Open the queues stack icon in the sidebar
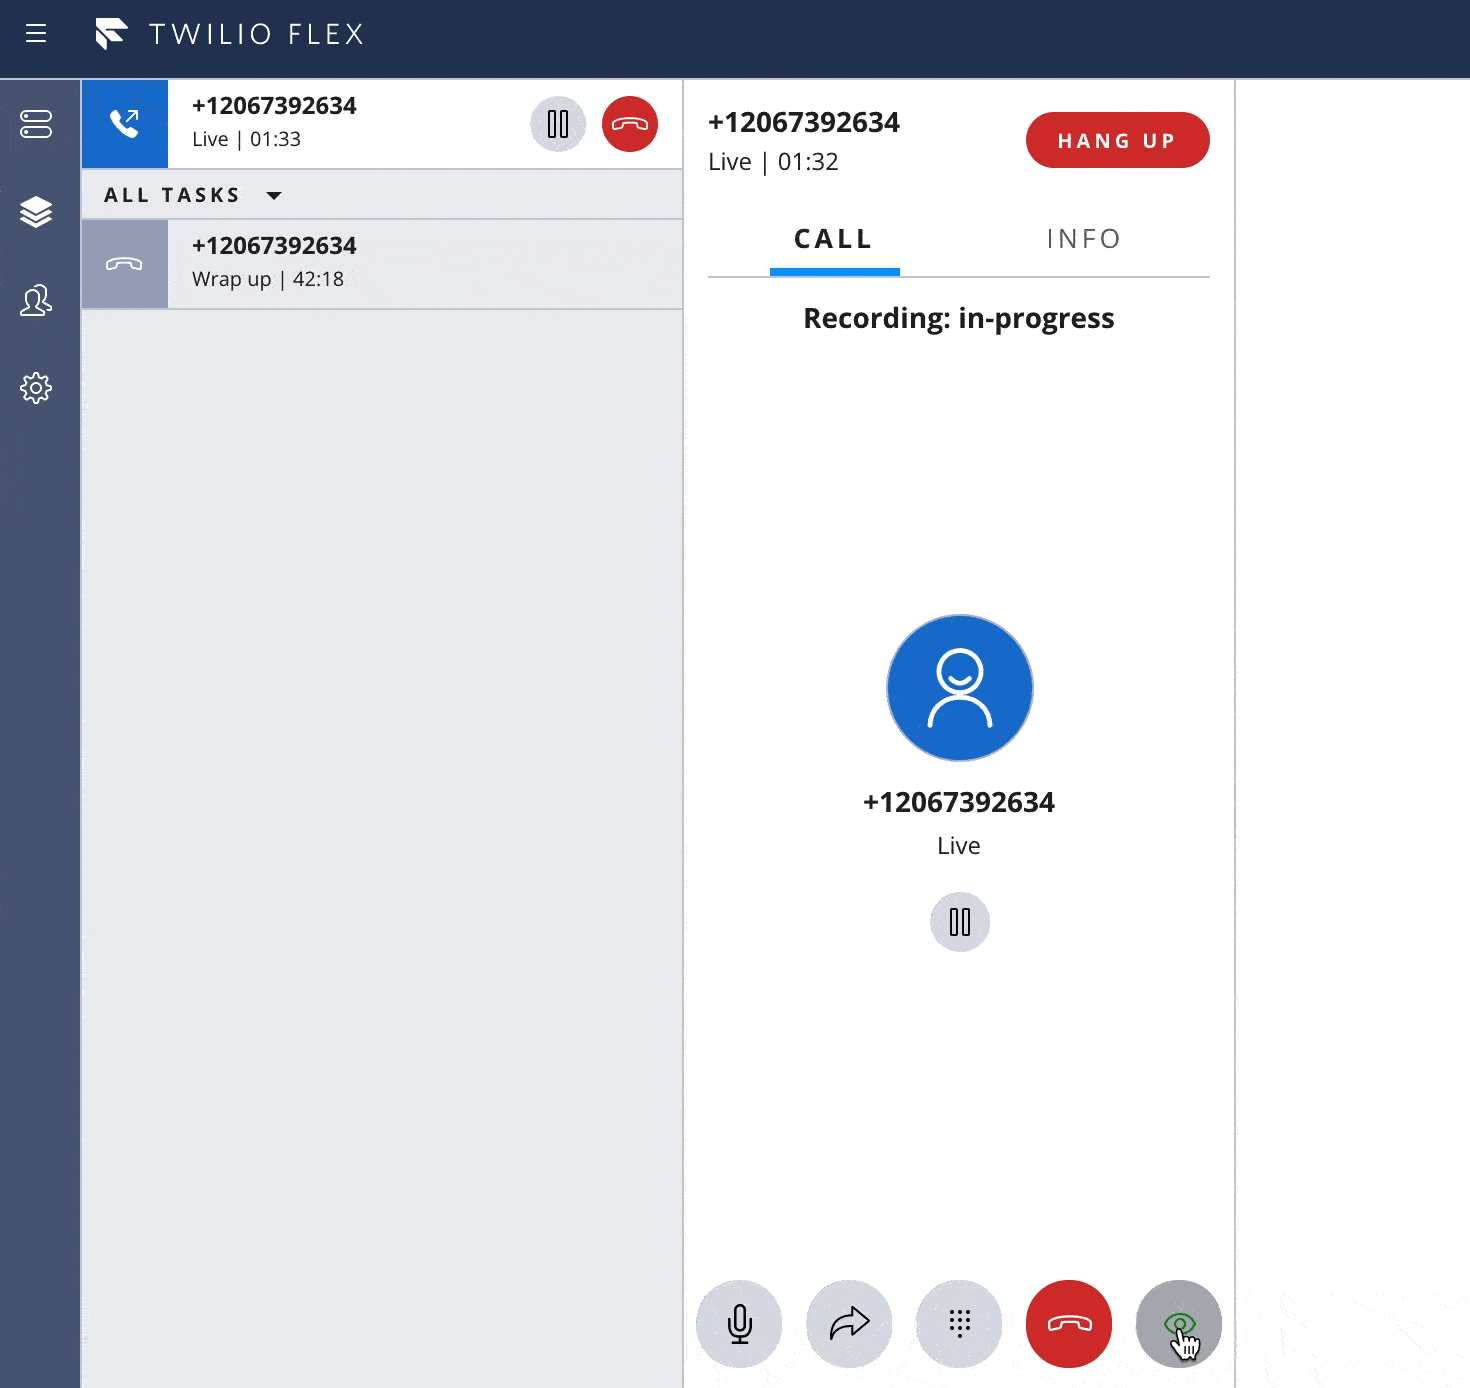1470x1388 pixels. pos(36,212)
